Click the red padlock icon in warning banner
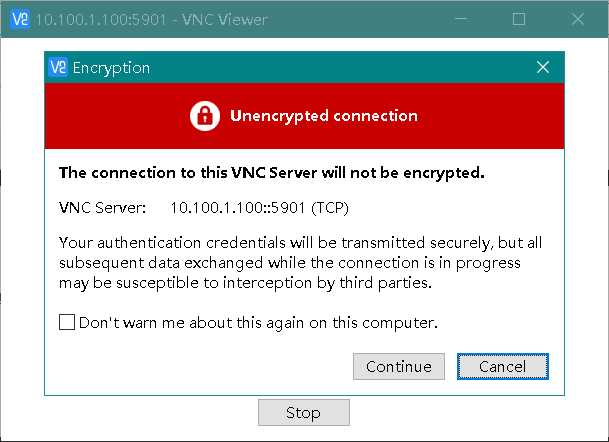The height and width of the screenshot is (442, 609). (x=205, y=116)
